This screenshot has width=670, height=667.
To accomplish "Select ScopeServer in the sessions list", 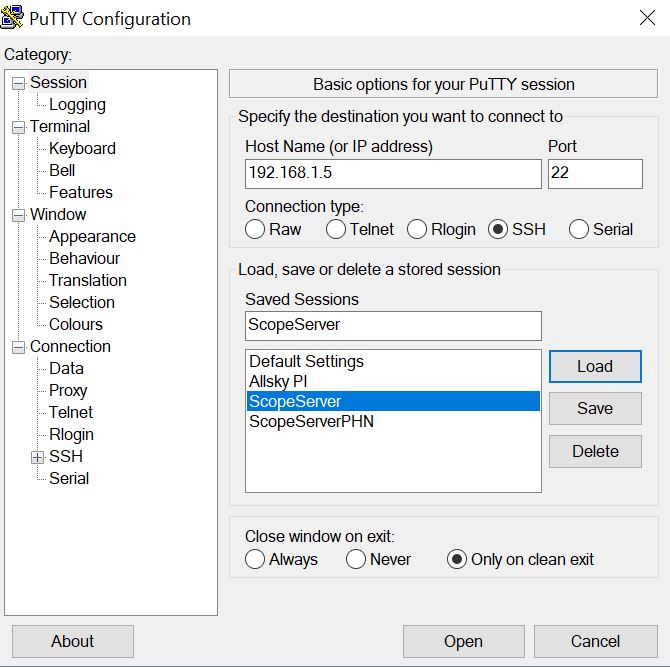I will click(393, 401).
